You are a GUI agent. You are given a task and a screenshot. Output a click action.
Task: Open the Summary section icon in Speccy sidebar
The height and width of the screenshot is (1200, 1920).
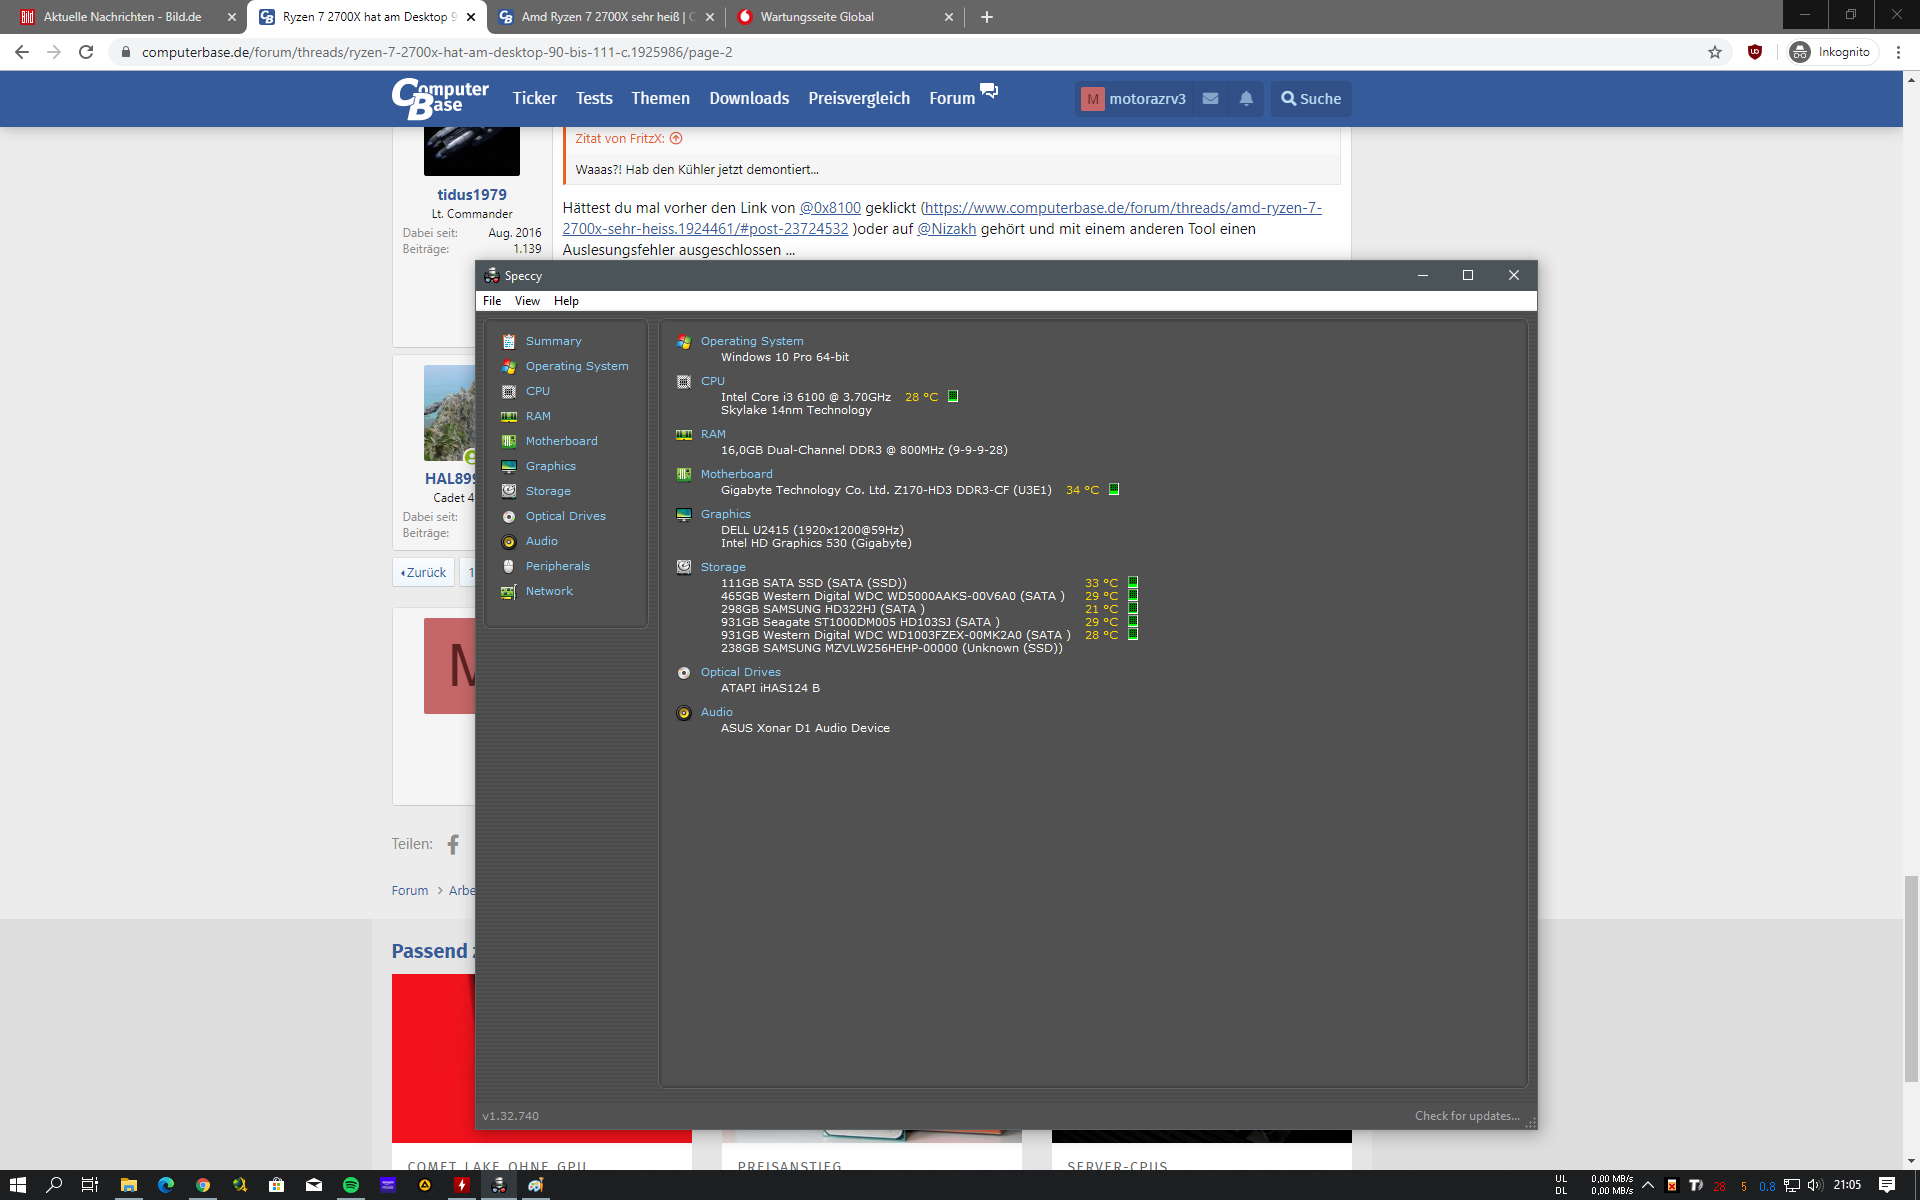coord(509,341)
